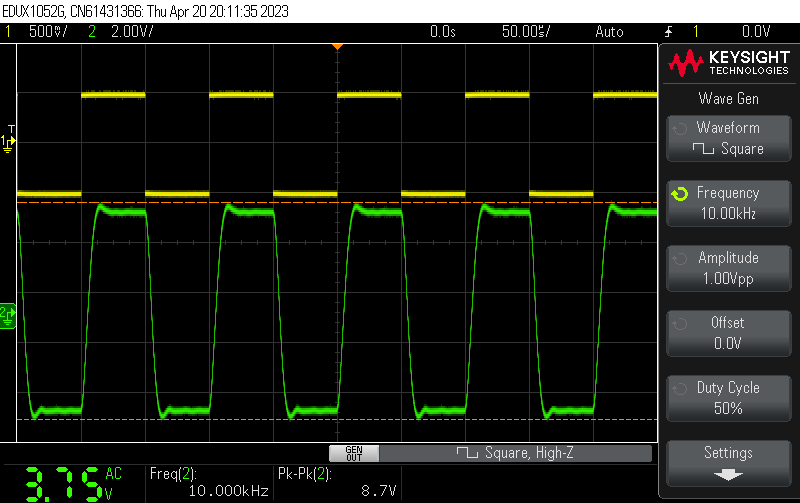Click the rising edge trigger icon
800x503 pixels.
[668, 32]
